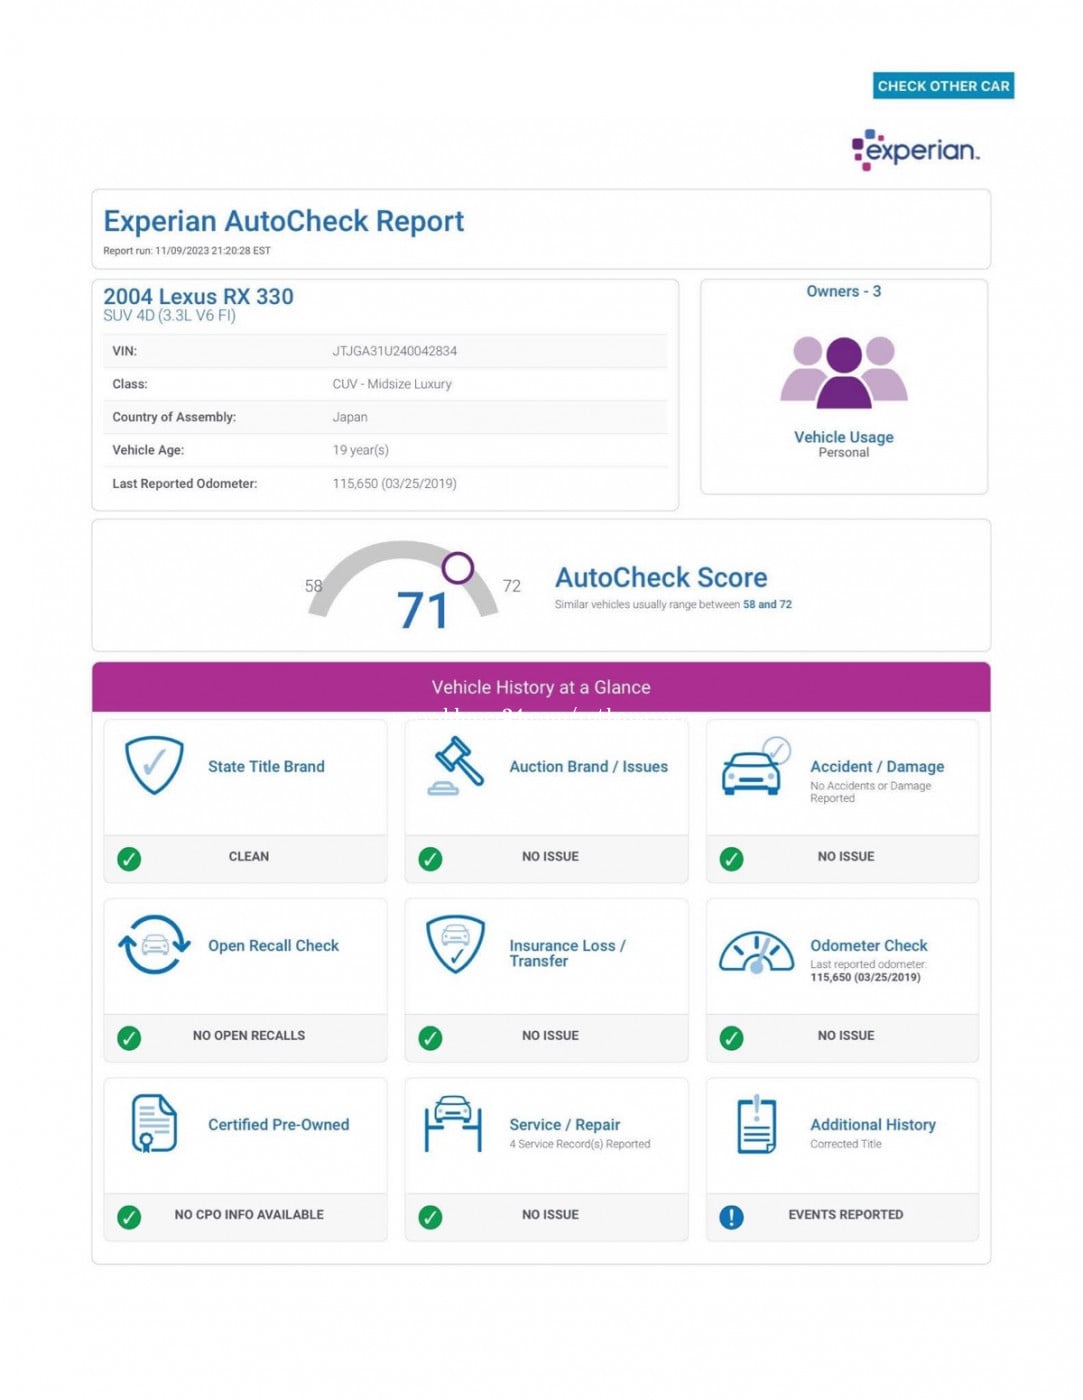1083x1400 pixels.
Task: Open the Accident / Damage heading link
Action: [x=876, y=766]
